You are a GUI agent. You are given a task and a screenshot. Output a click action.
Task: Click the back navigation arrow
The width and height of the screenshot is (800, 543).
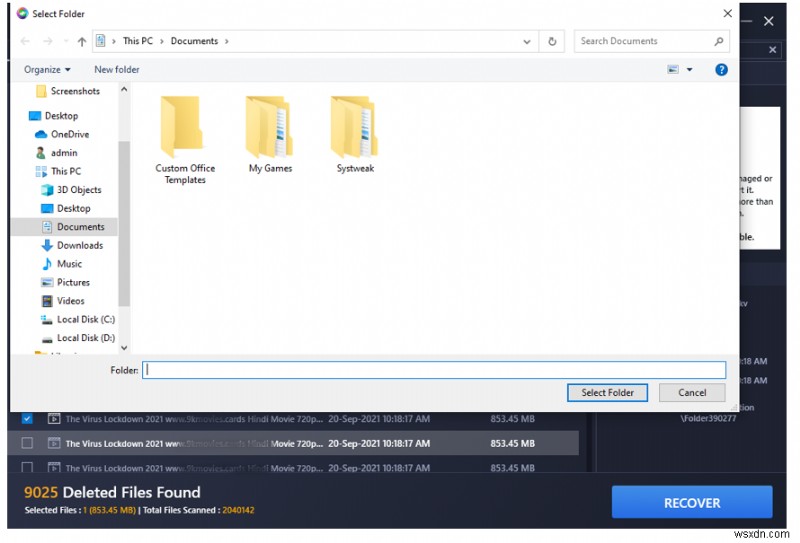click(x=25, y=41)
